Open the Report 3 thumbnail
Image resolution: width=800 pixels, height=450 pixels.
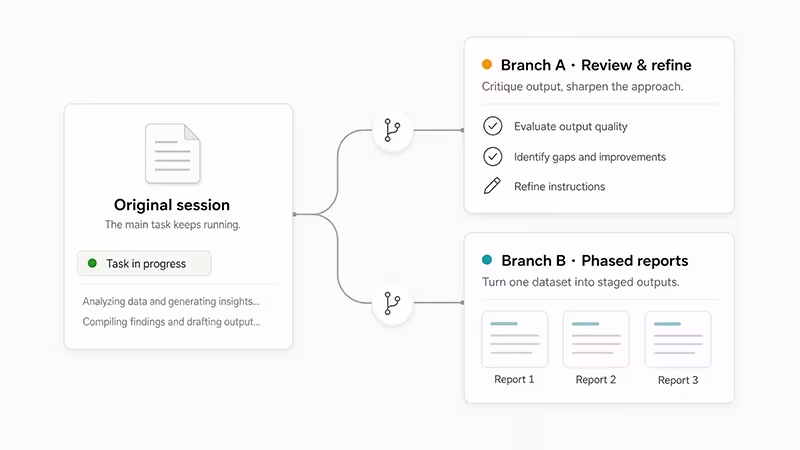[678, 339]
